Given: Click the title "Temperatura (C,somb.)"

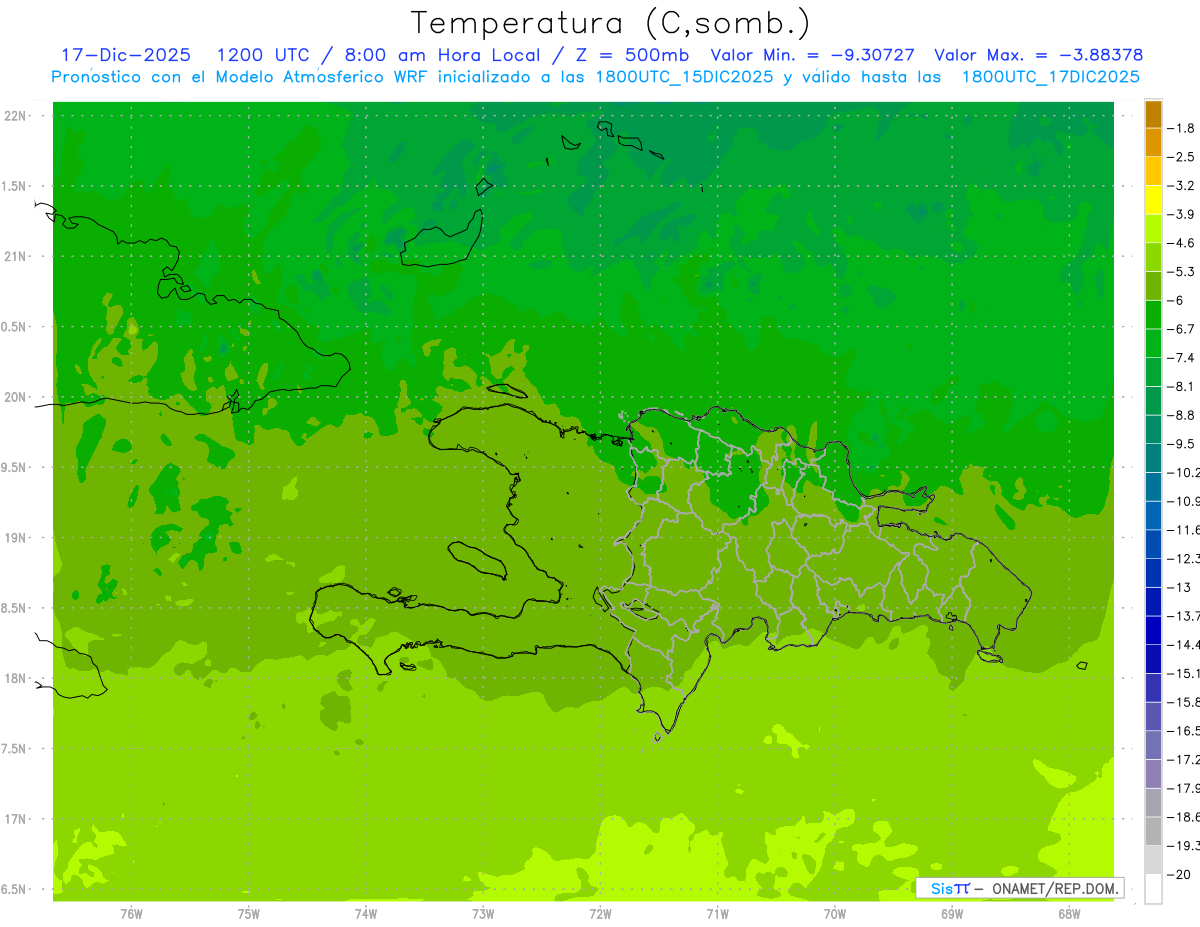Looking at the screenshot, I should 610,23.
